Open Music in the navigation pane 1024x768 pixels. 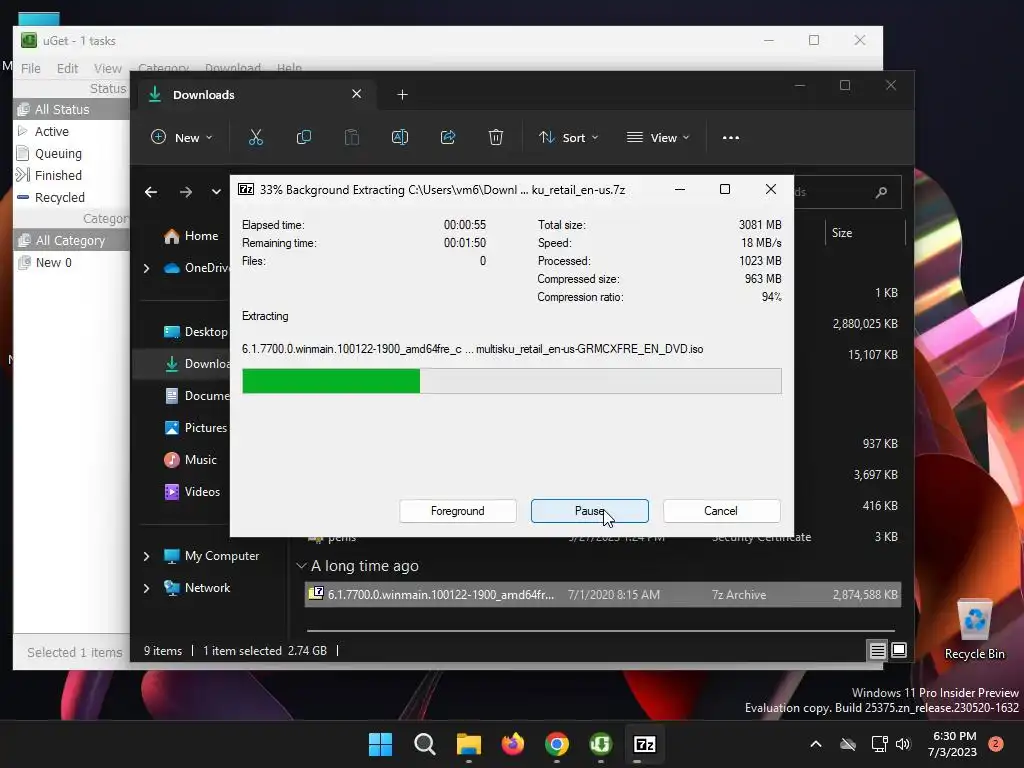coord(190,460)
